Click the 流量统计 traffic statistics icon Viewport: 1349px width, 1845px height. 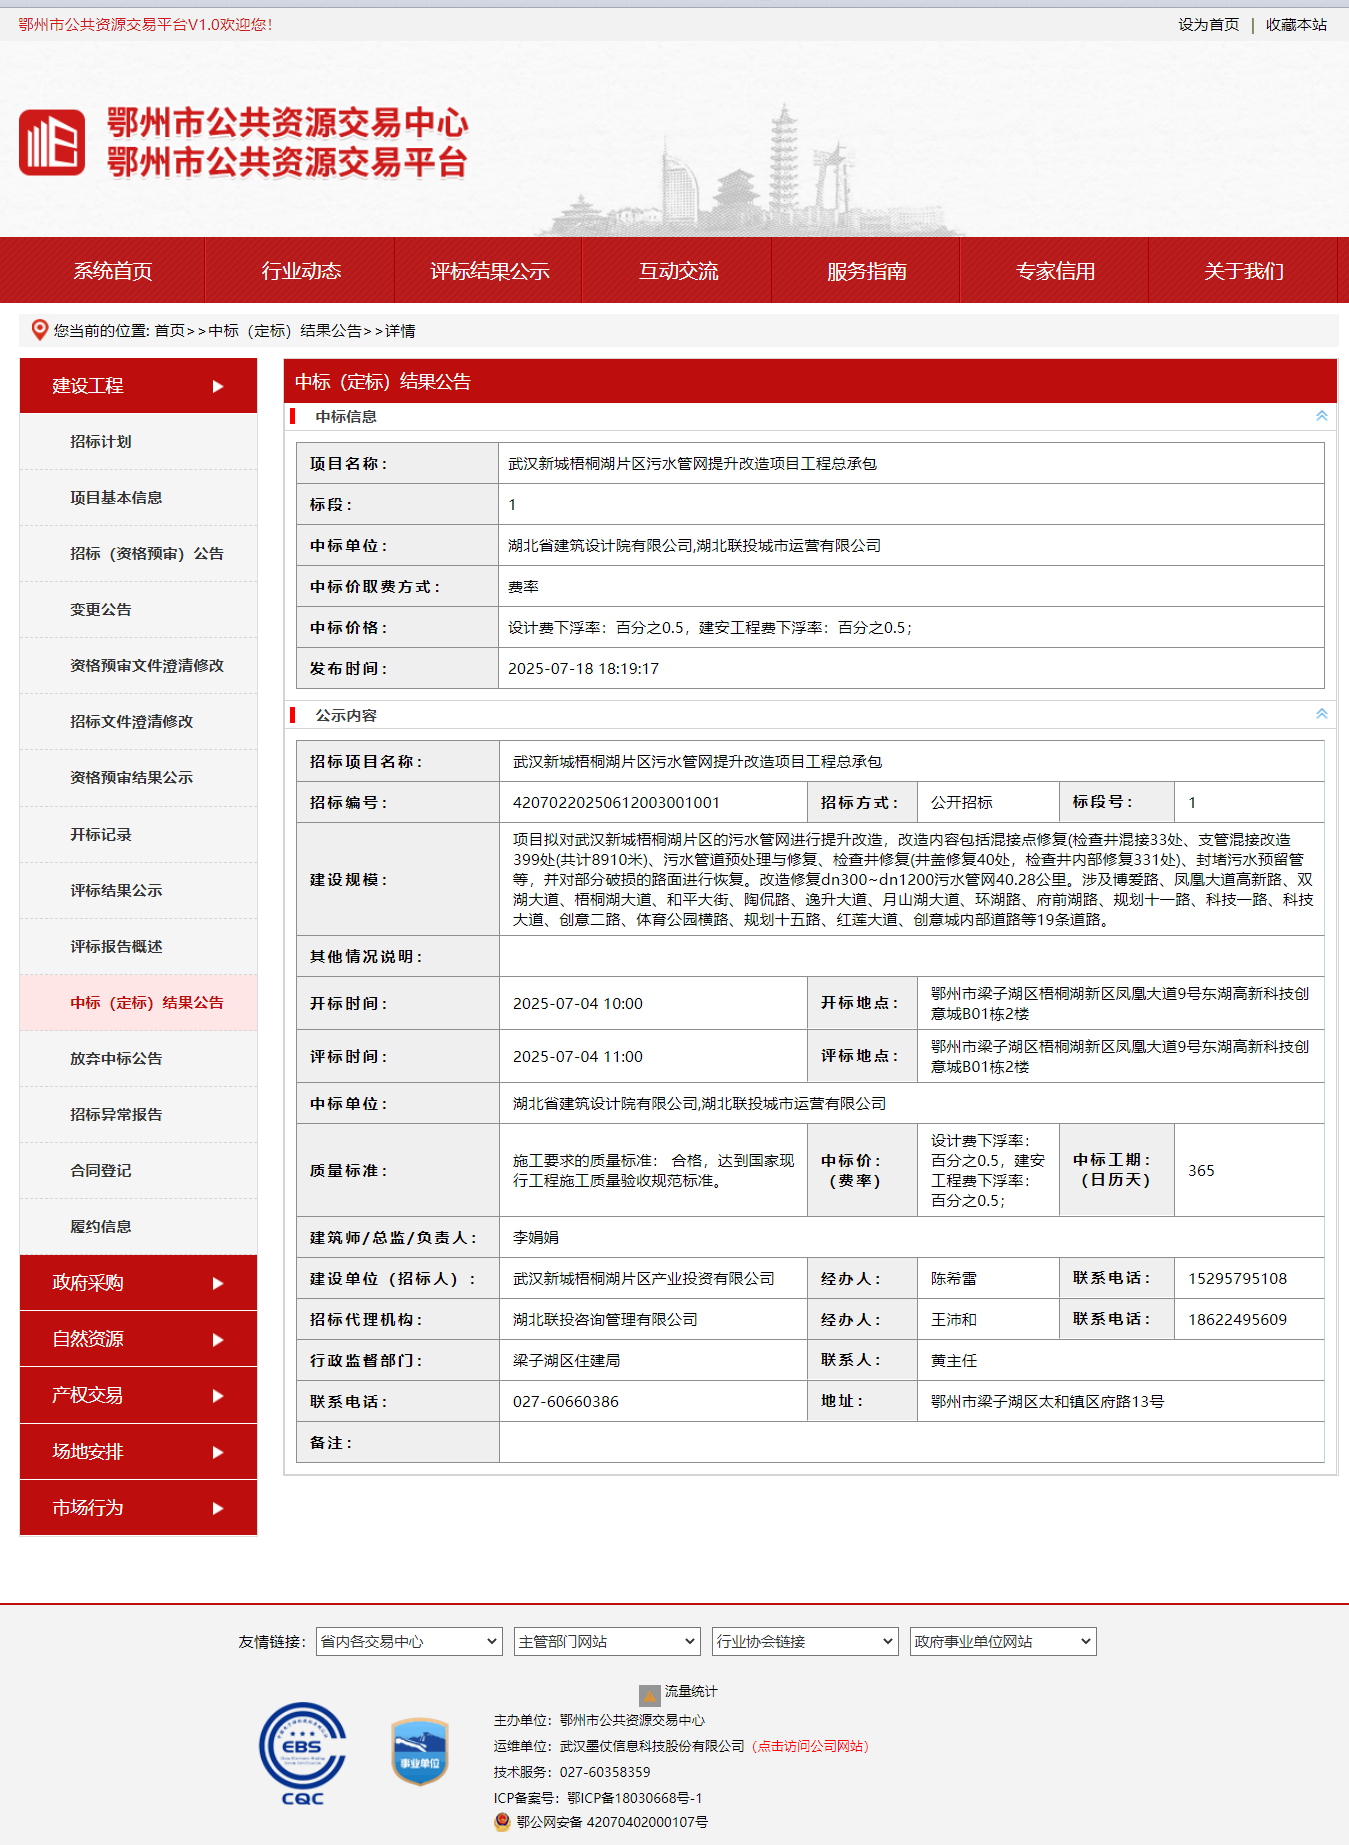[x=649, y=1694]
